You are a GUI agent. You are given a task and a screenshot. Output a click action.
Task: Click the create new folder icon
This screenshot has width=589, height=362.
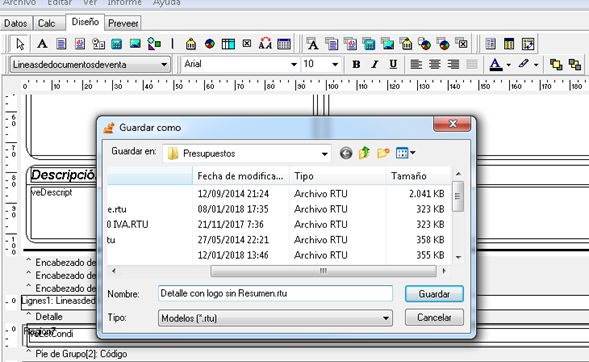tap(383, 153)
